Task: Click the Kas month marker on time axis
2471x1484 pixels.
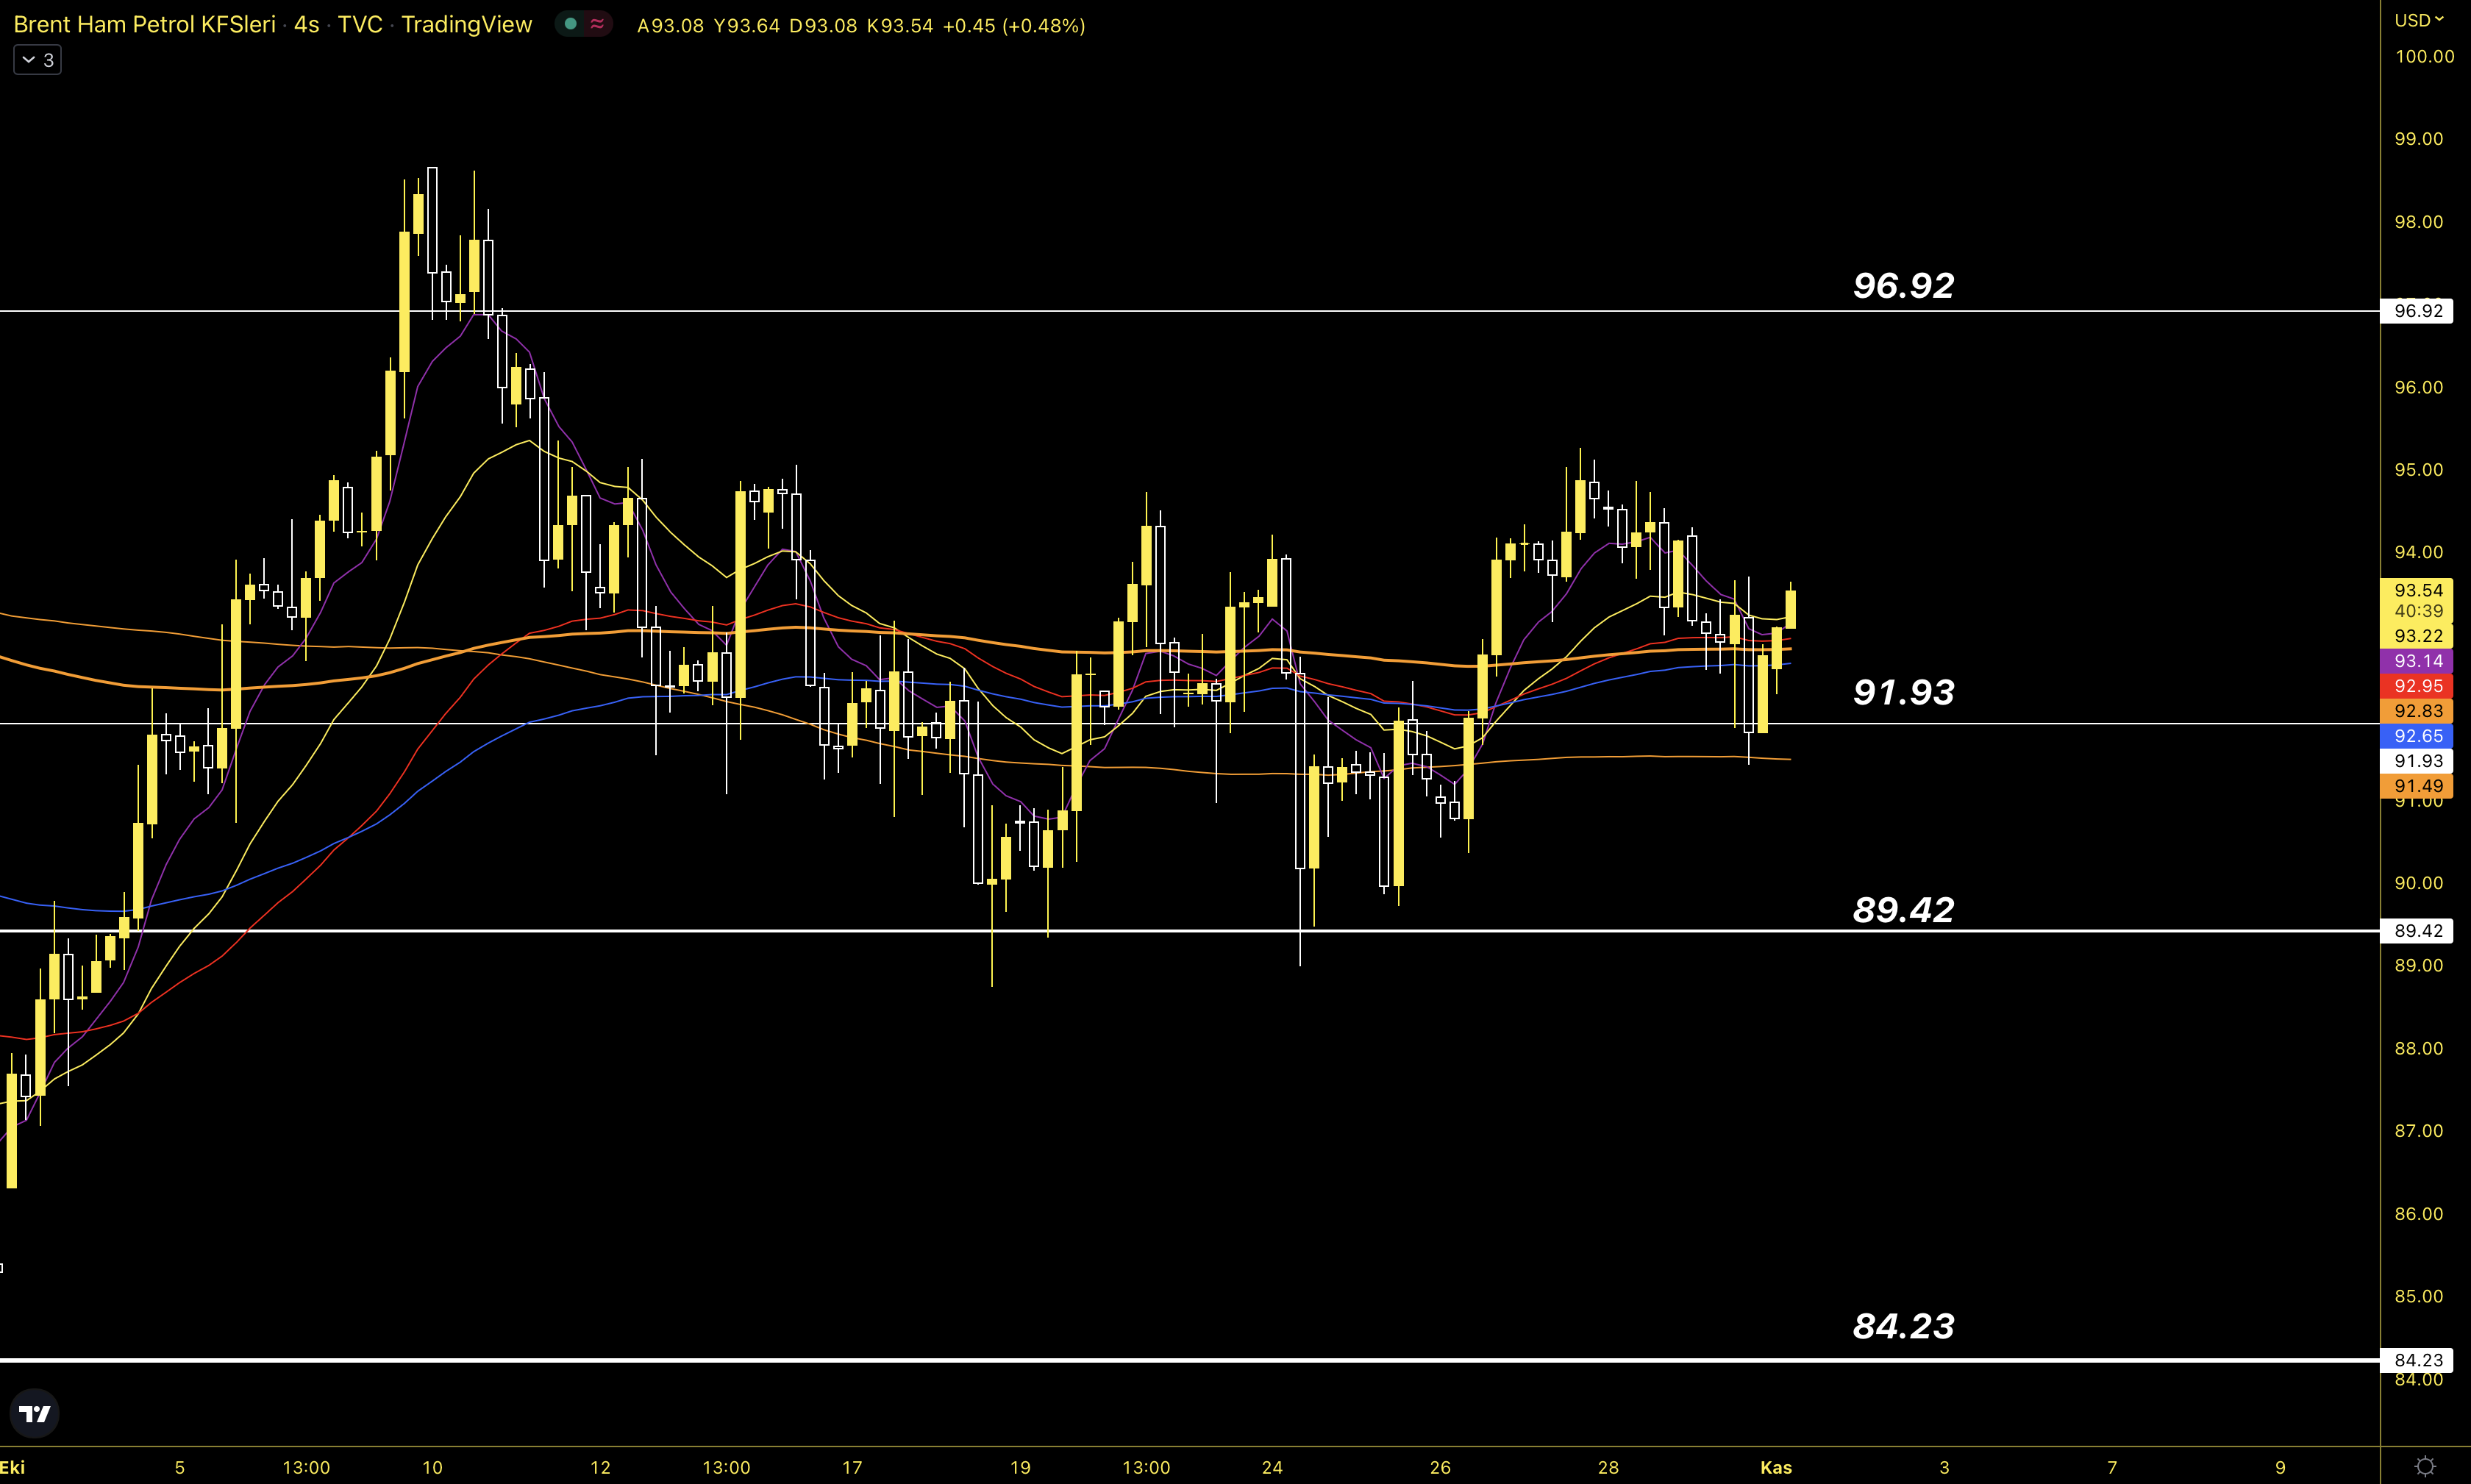Action: [1775, 1467]
